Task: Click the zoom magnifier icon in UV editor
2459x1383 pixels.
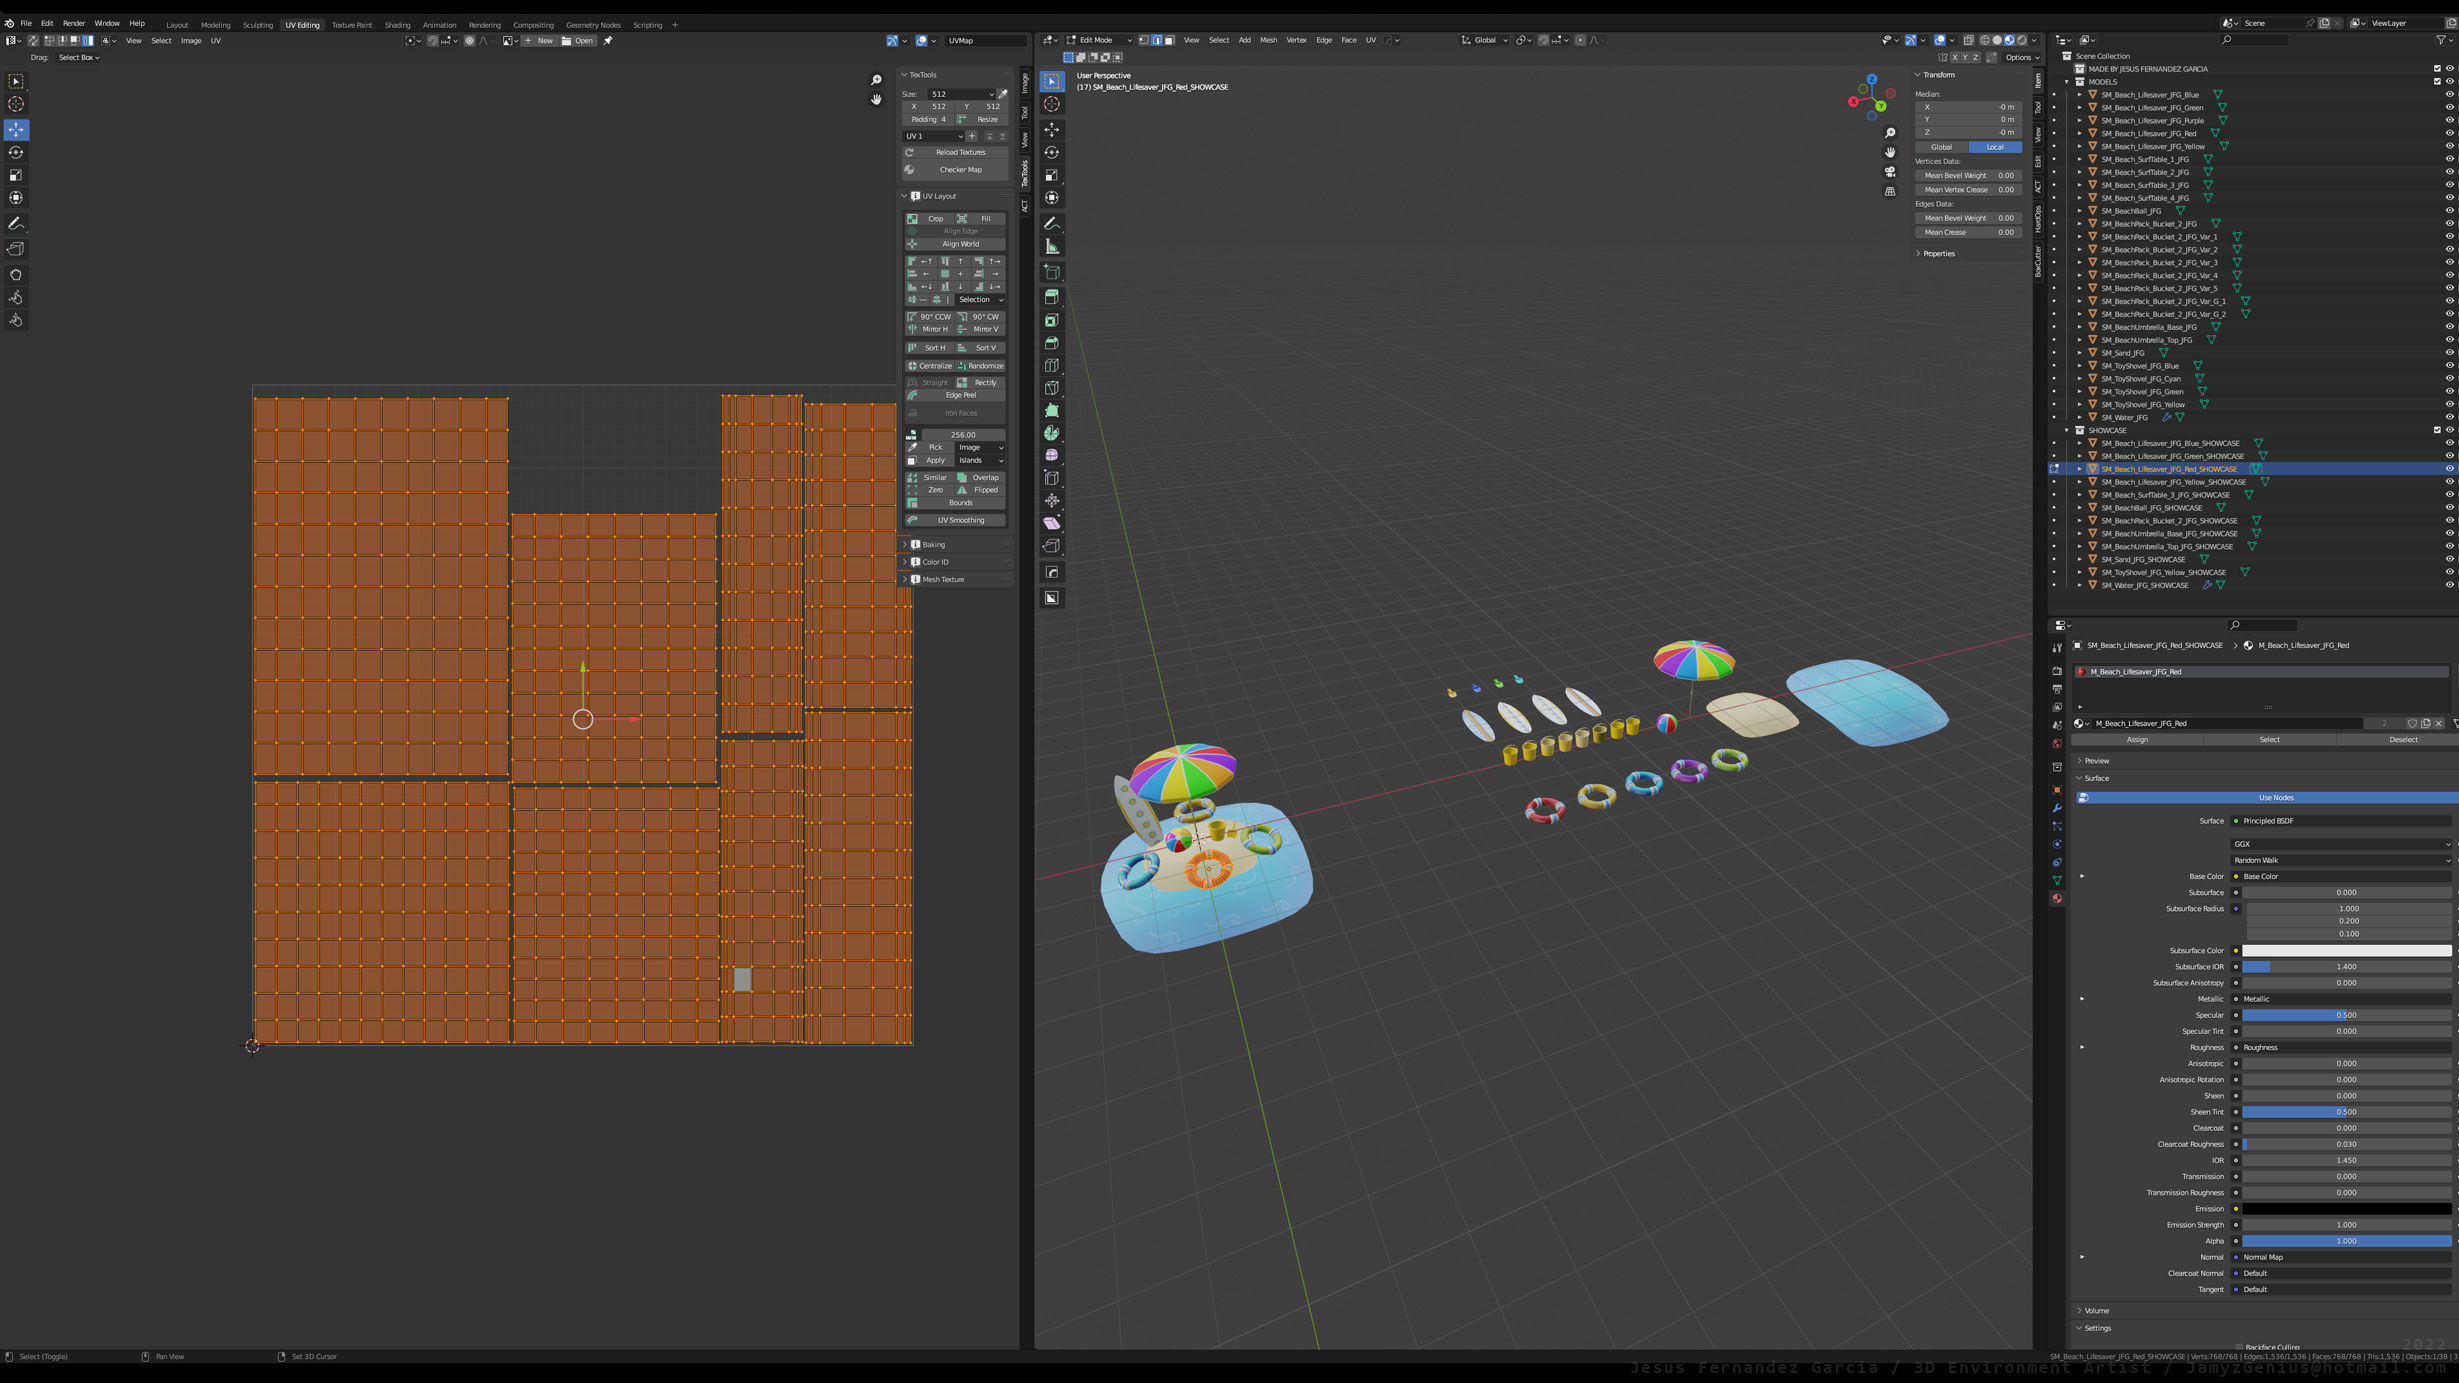Action: (x=876, y=81)
